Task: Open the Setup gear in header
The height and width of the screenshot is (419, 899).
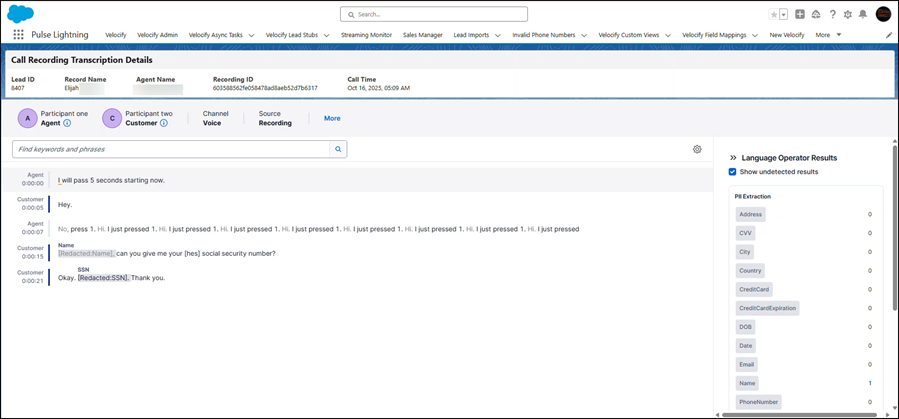Action: point(847,14)
